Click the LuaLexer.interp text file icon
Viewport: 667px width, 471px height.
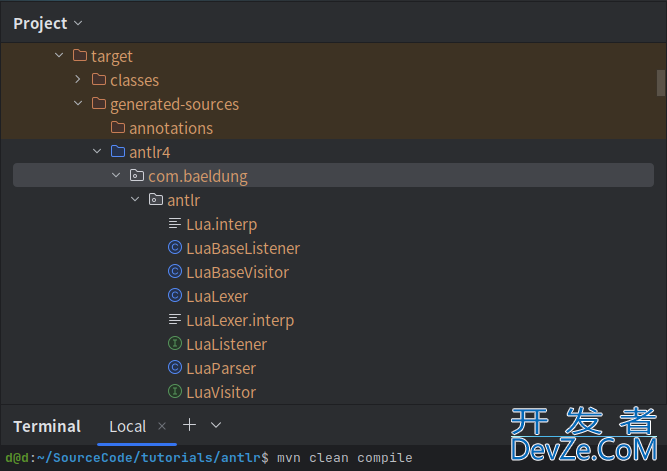pyautogui.click(x=174, y=319)
